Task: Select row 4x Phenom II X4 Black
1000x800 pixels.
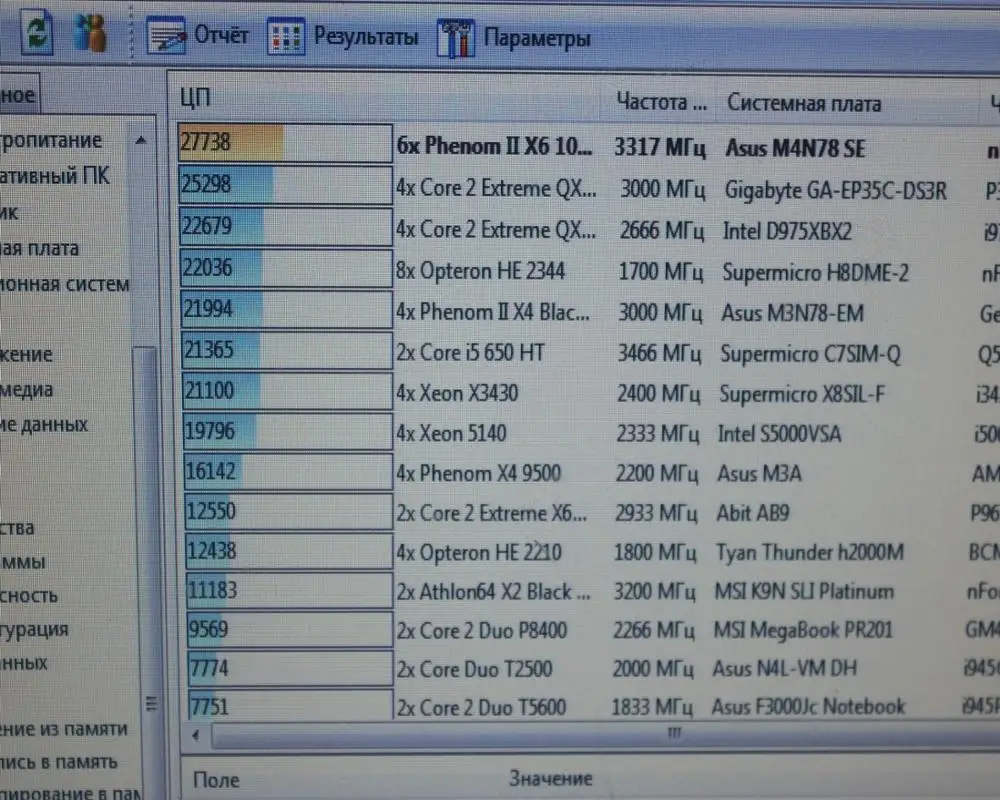Action: coord(590,312)
